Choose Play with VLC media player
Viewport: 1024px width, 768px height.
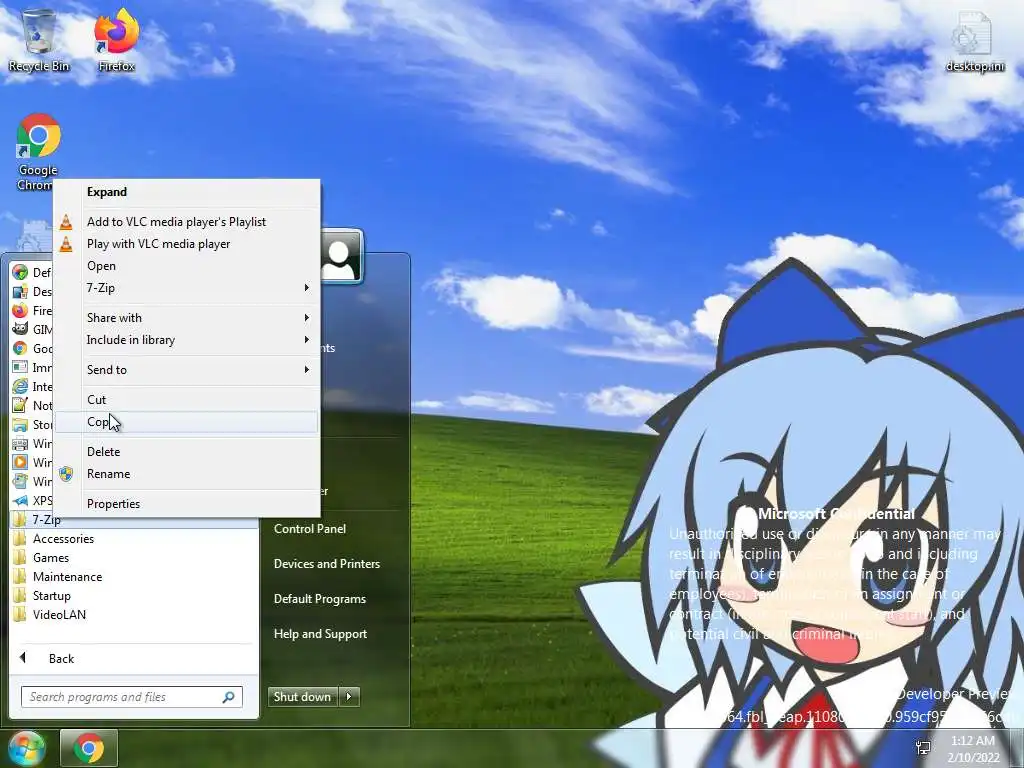click(186, 244)
